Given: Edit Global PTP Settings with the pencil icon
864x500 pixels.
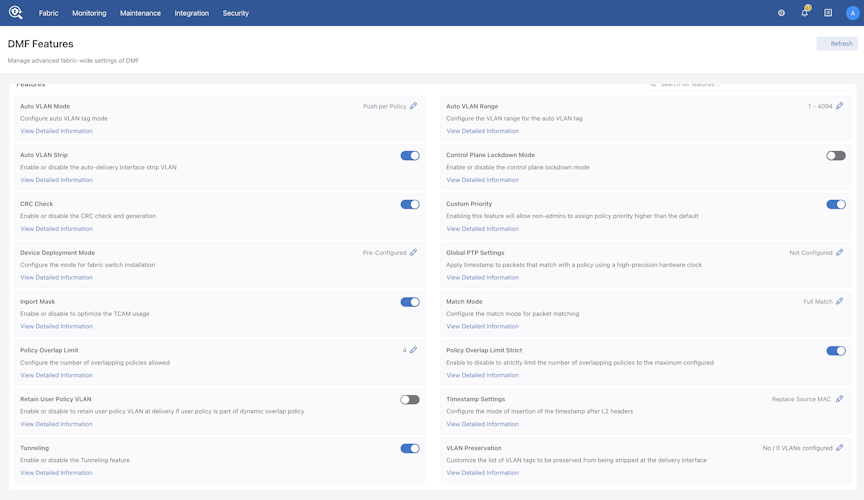Looking at the screenshot, I should [840, 252].
